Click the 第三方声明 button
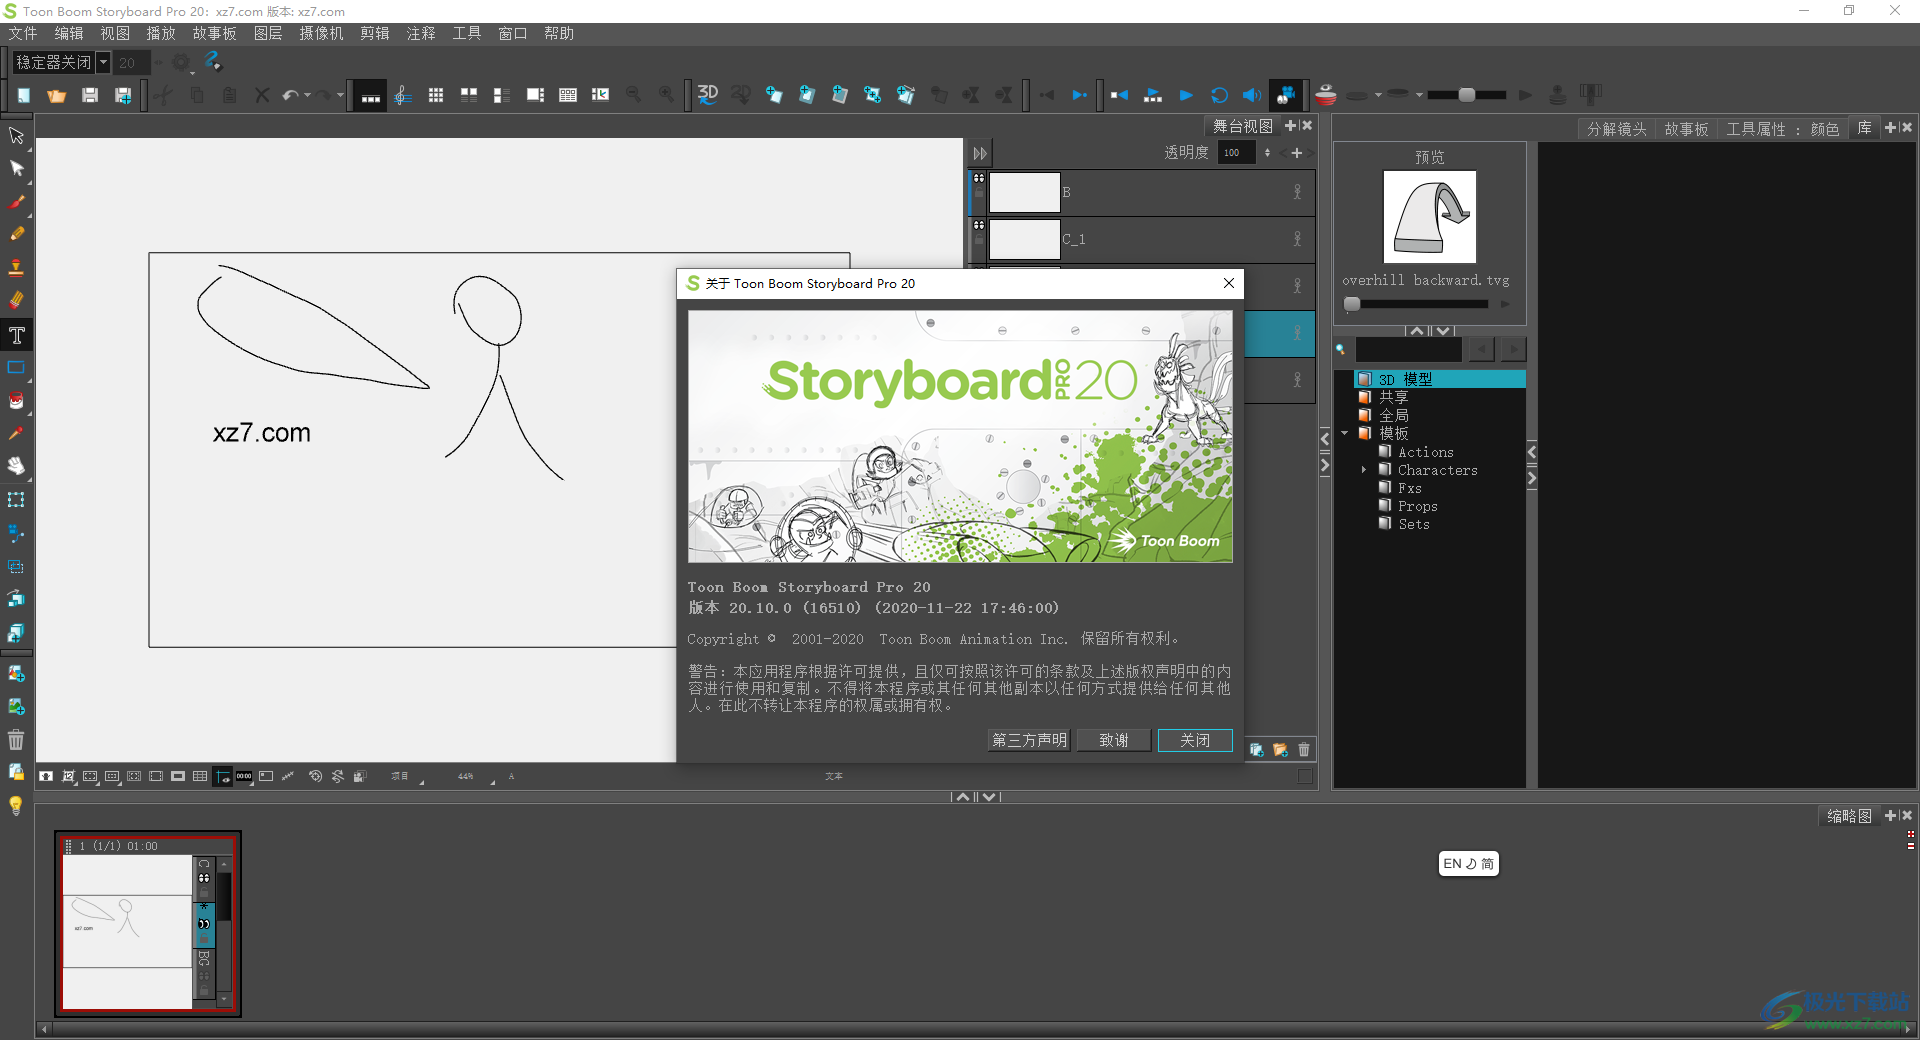The height and width of the screenshot is (1040, 1920). pos(1029,740)
